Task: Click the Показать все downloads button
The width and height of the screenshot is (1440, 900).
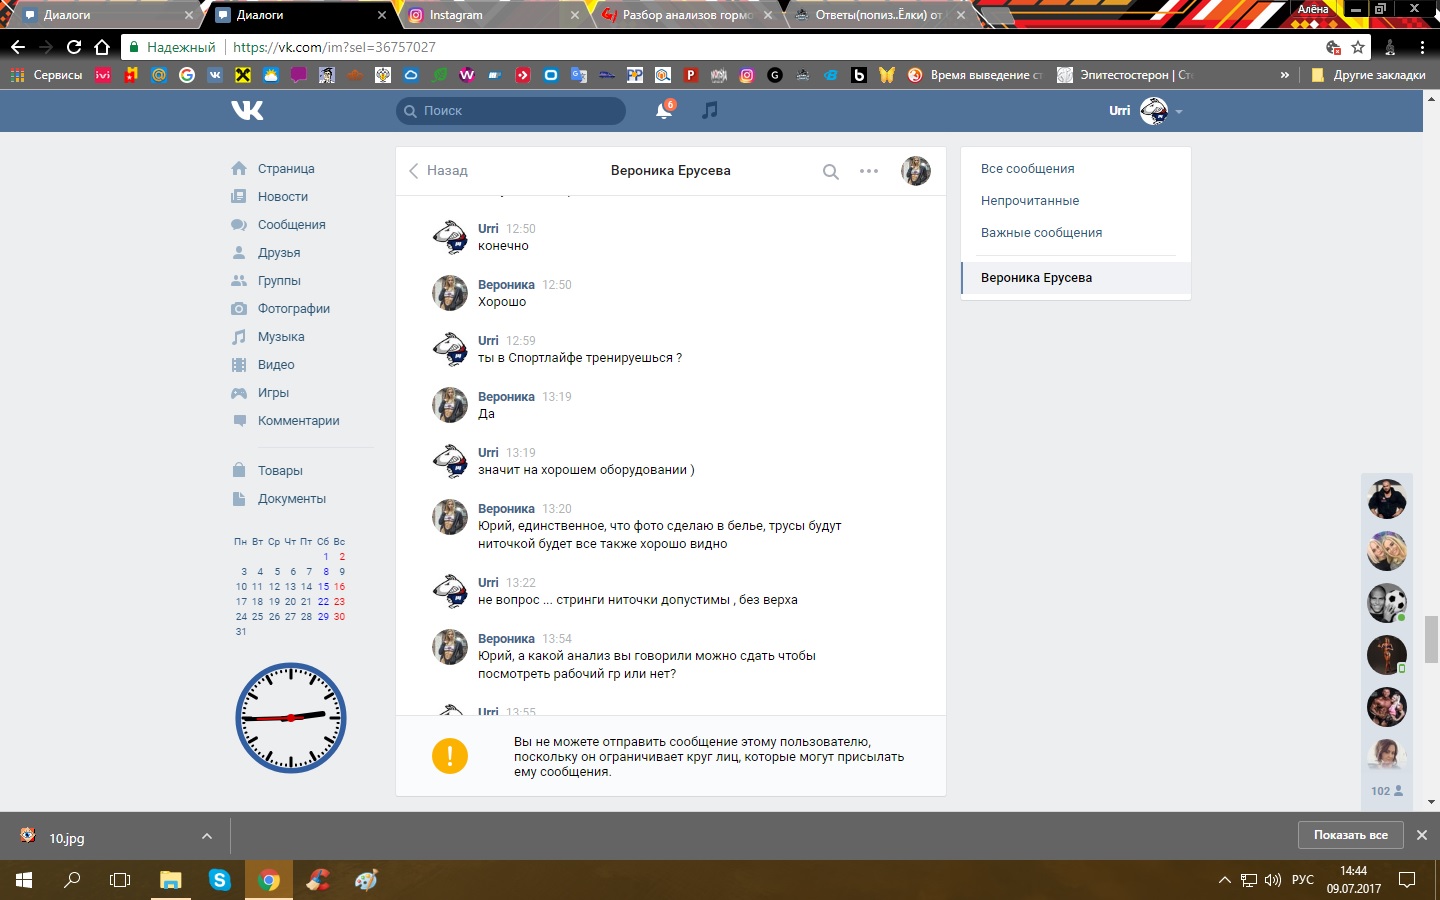Action: pyautogui.click(x=1350, y=835)
